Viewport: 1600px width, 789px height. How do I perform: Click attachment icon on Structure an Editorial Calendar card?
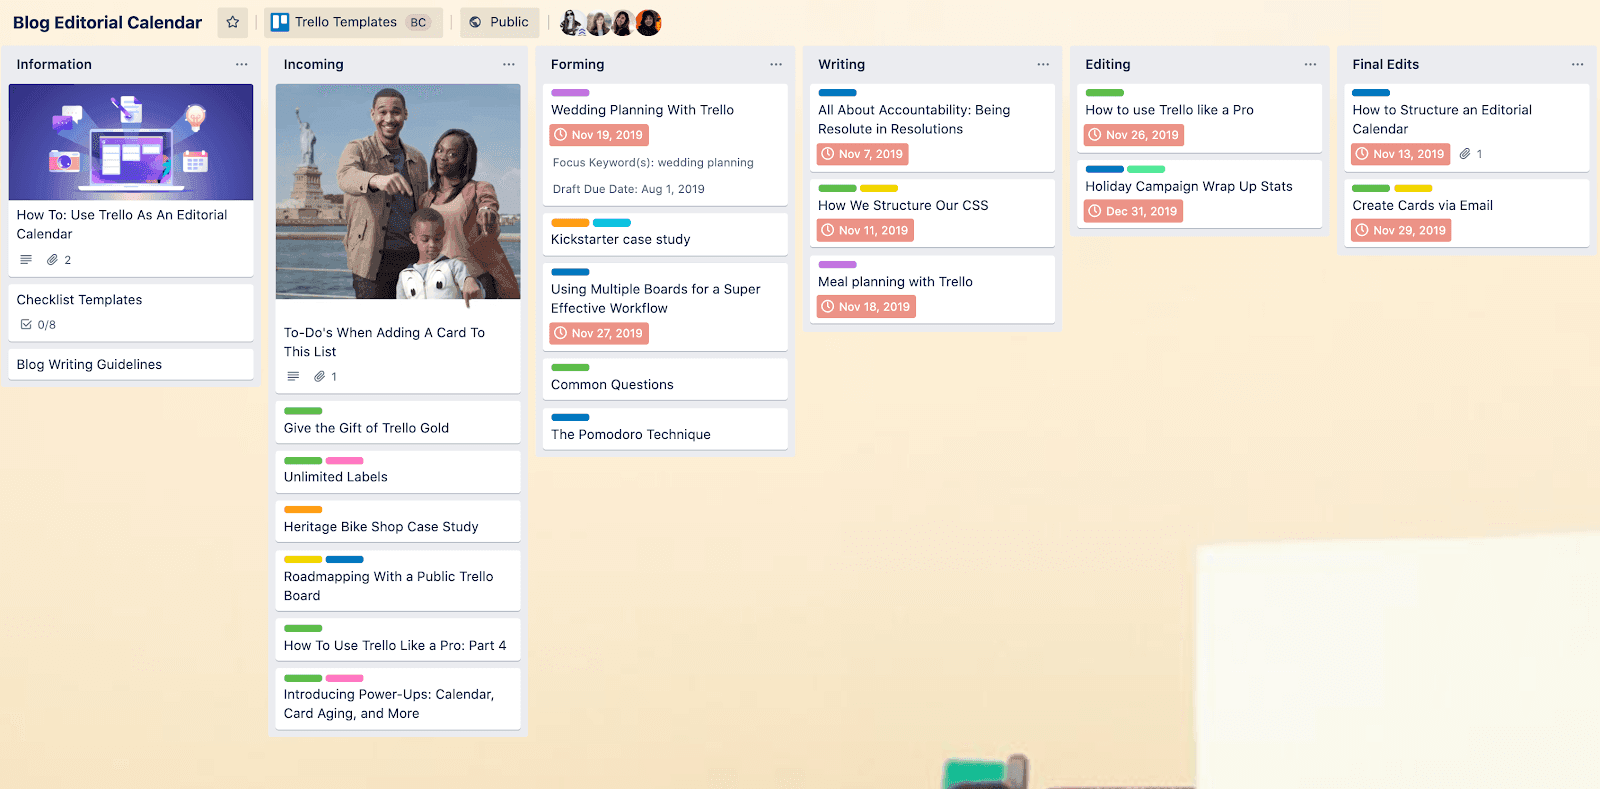pos(1465,154)
